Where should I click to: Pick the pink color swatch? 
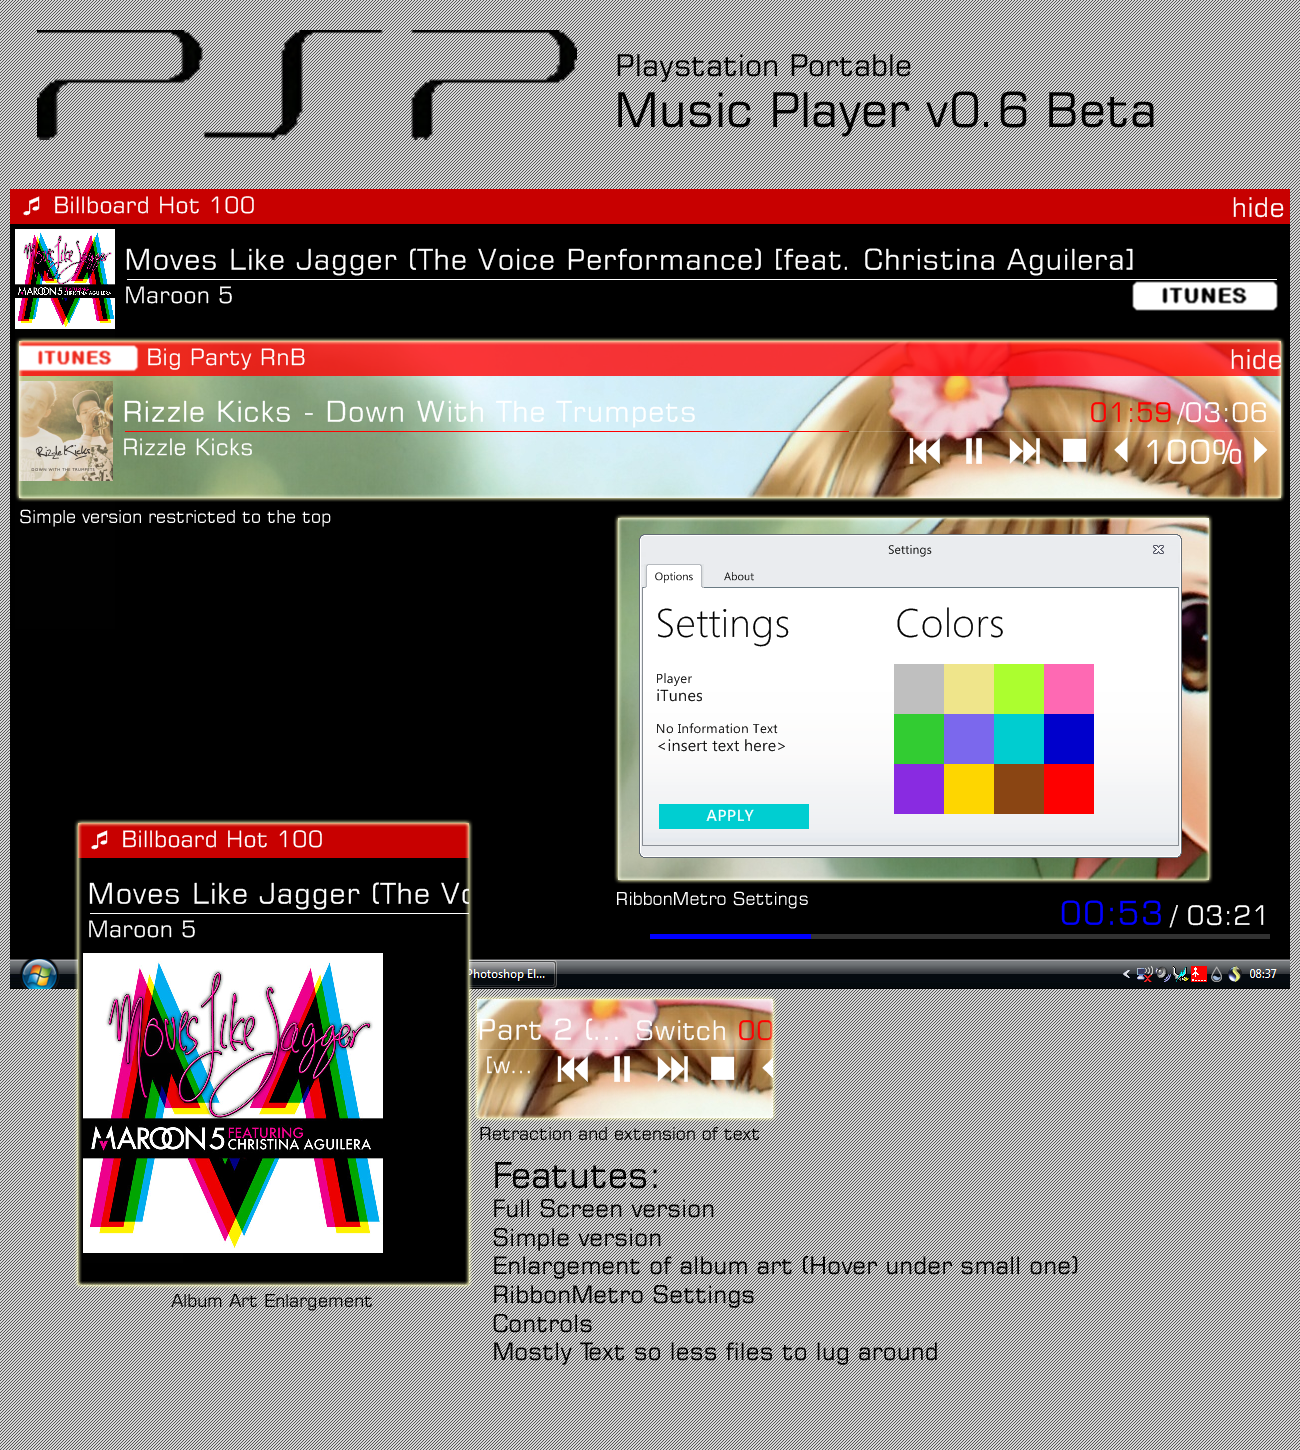pyautogui.click(x=1069, y=689)
